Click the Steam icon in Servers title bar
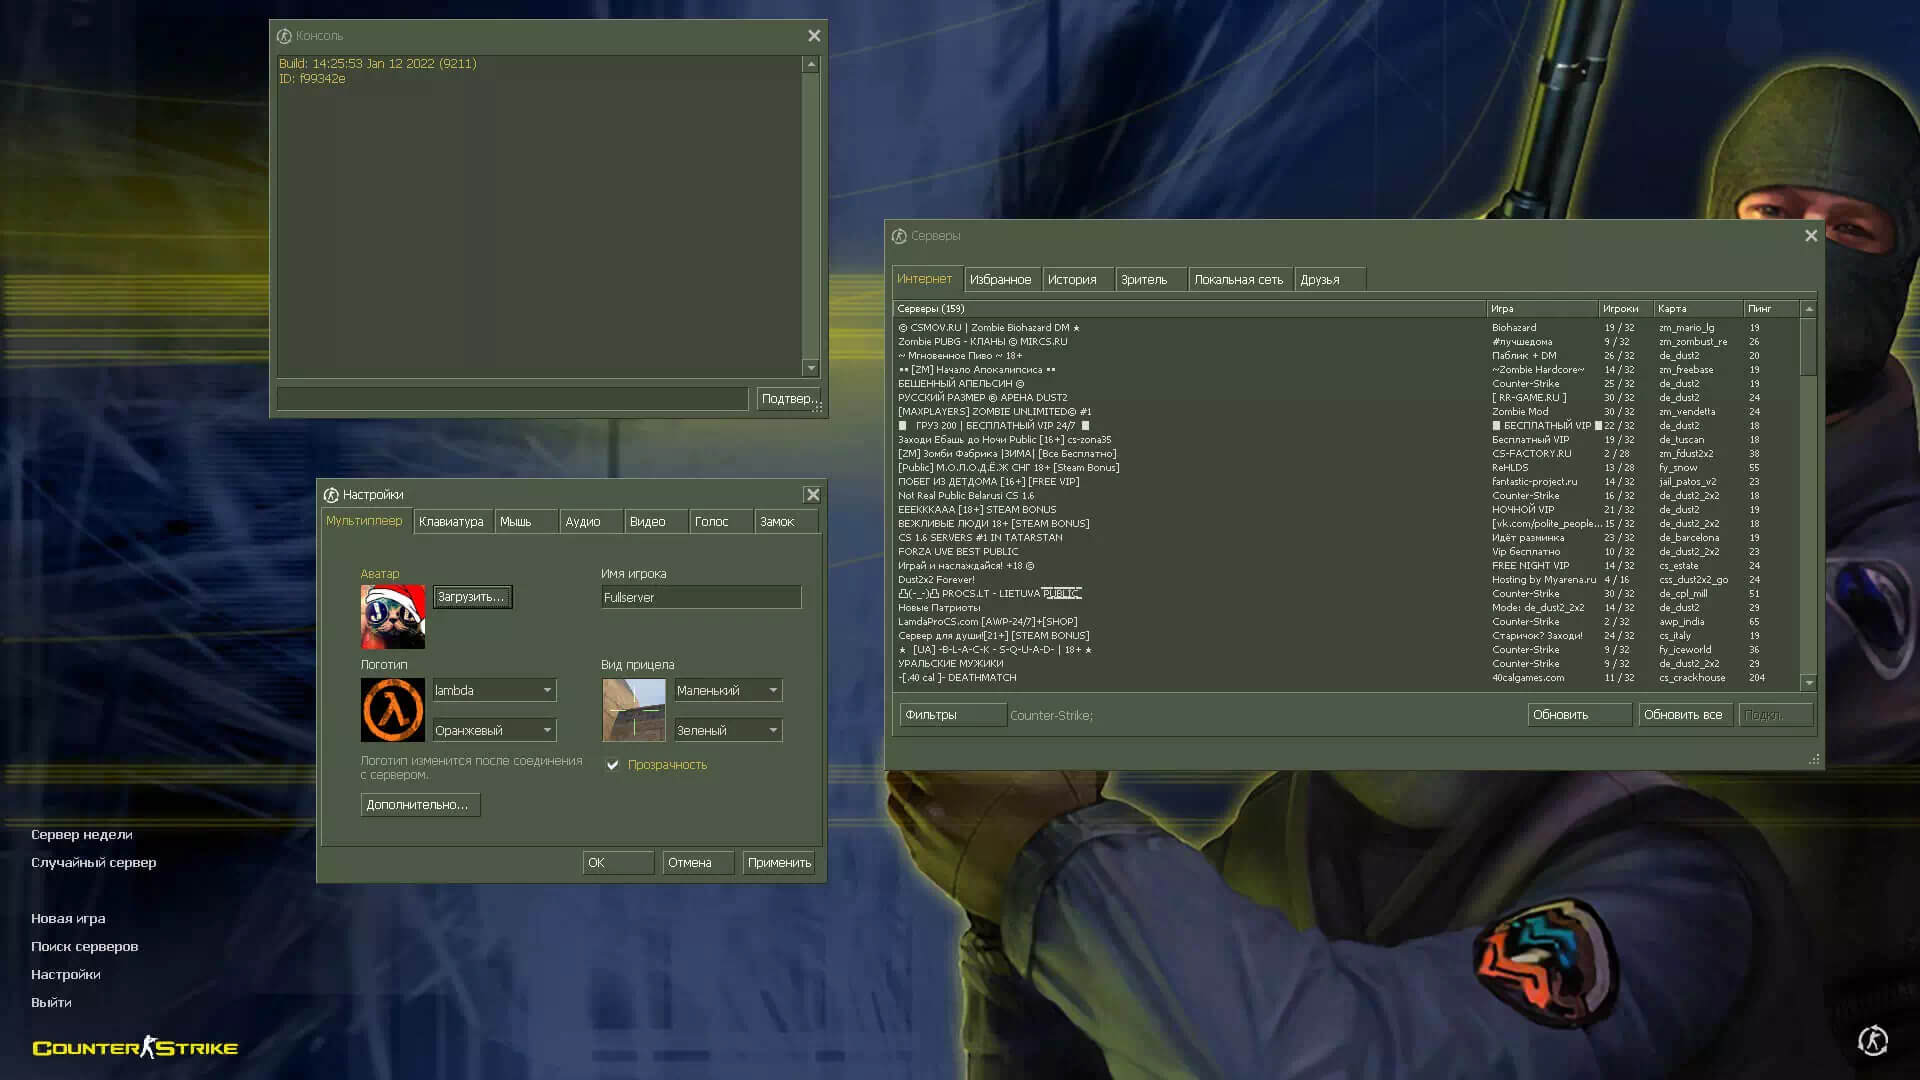Screen dimensions: 1920x1080 tap(899, 236)
